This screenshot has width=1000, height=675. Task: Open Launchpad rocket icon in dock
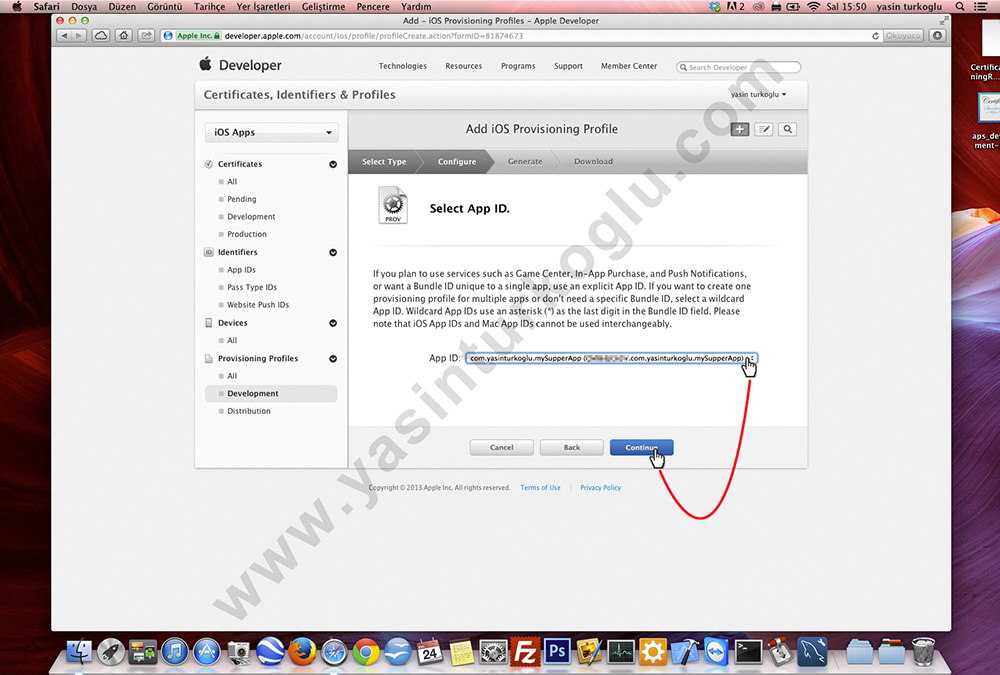pos(111,652)
